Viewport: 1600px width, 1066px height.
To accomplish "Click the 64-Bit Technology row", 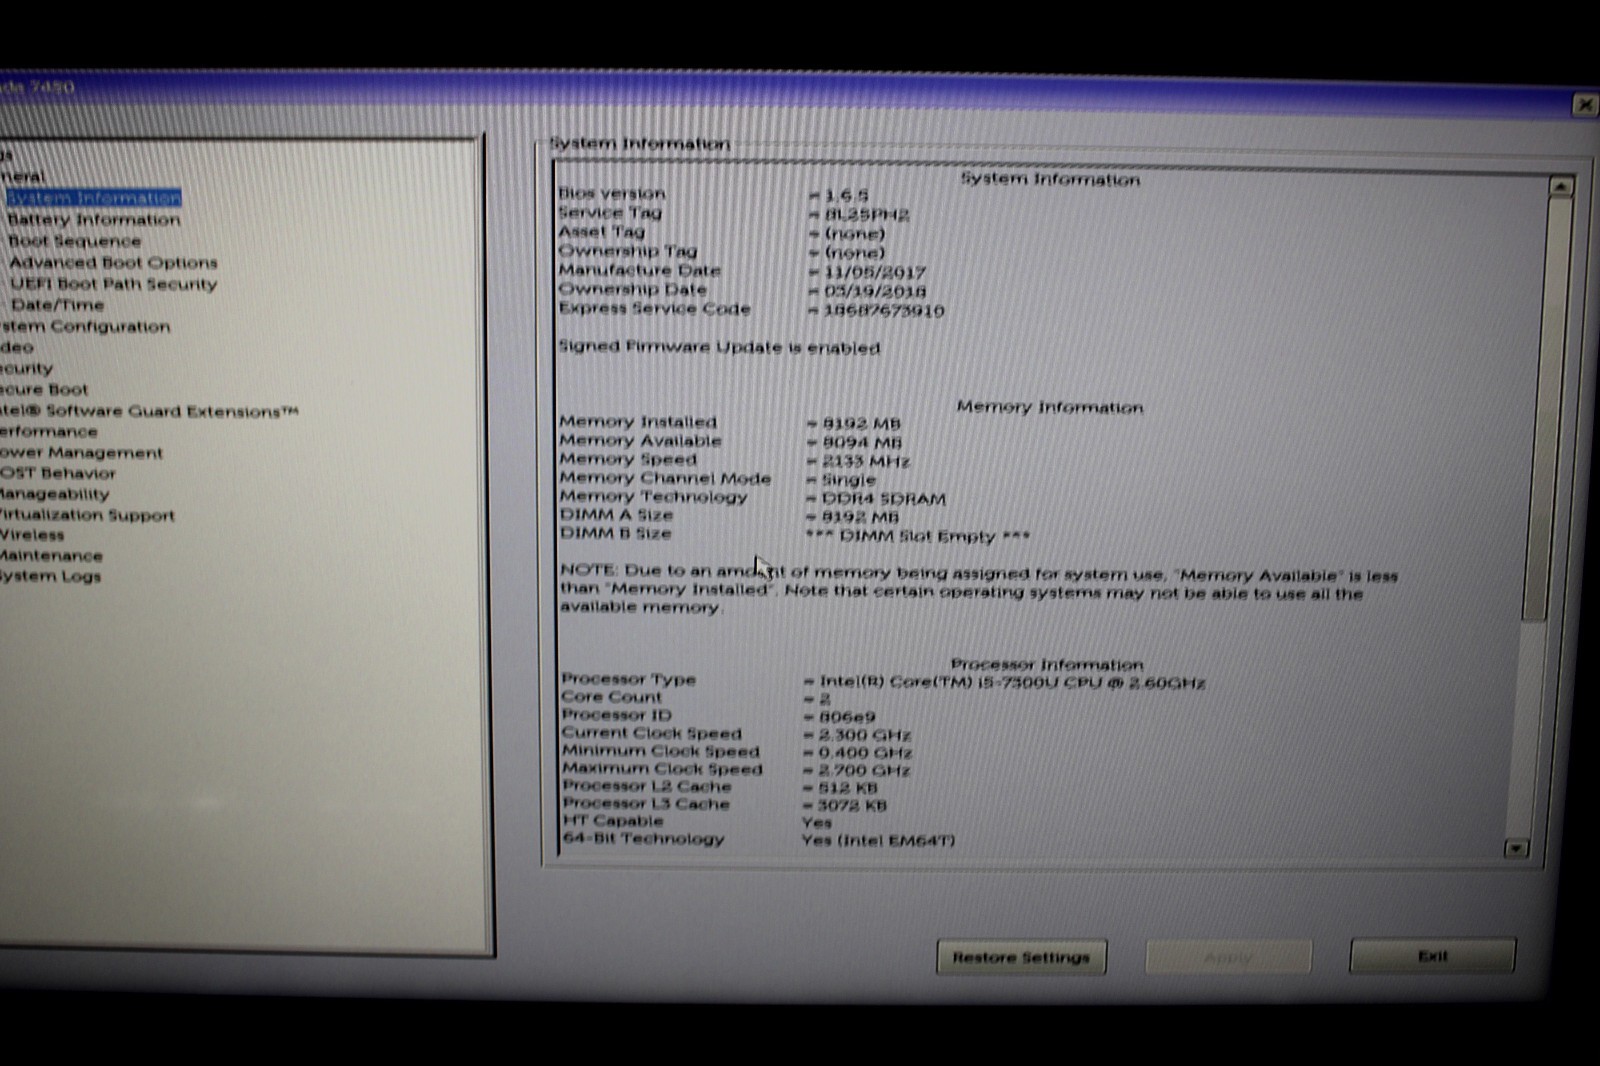I will tap(758, 839).
